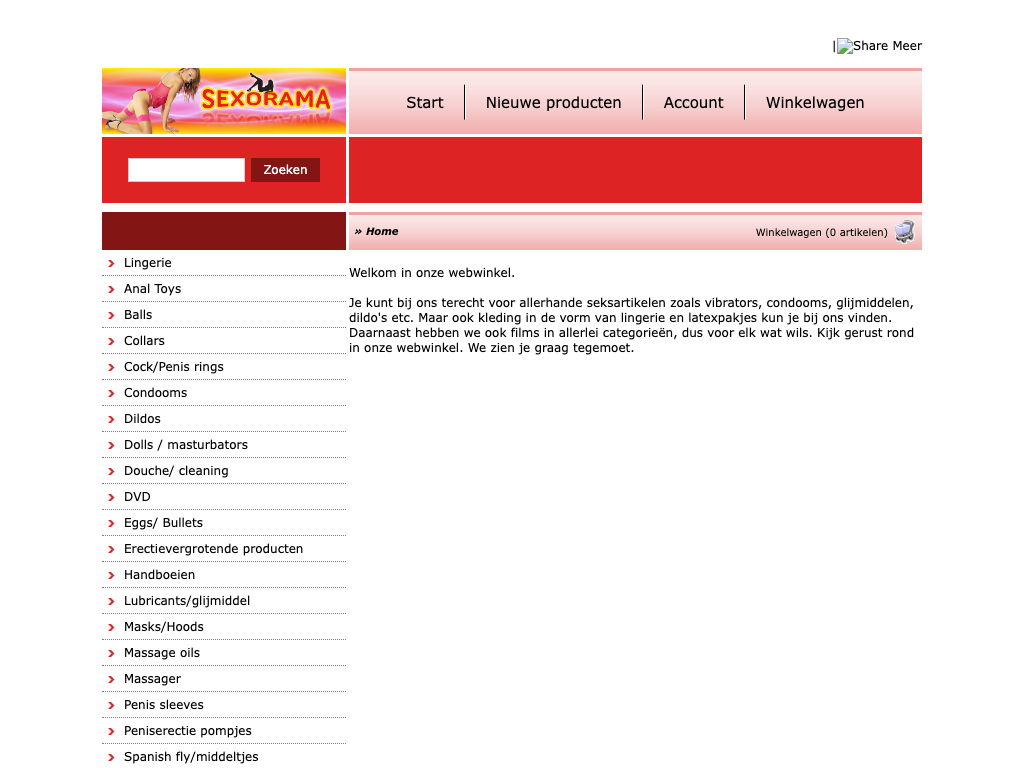Click the red arrow beside Peniserectie pompjes
The image size is (1024, 768).
(x=111, y=731)
